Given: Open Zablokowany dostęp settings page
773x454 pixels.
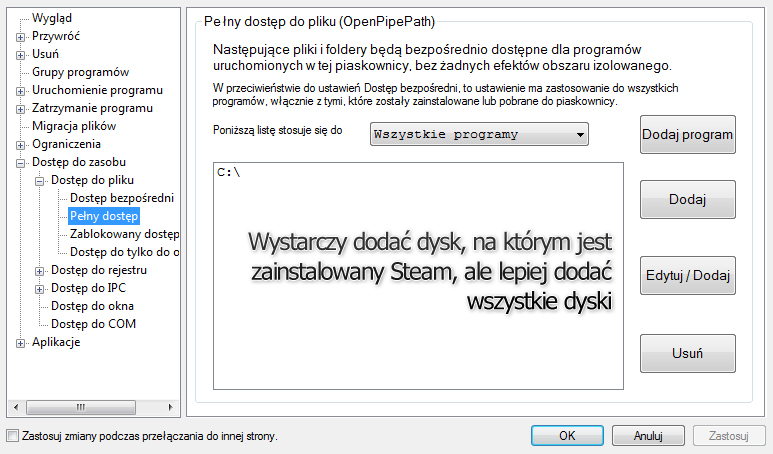Looking at the screenshot, I should tap(124, 234).
